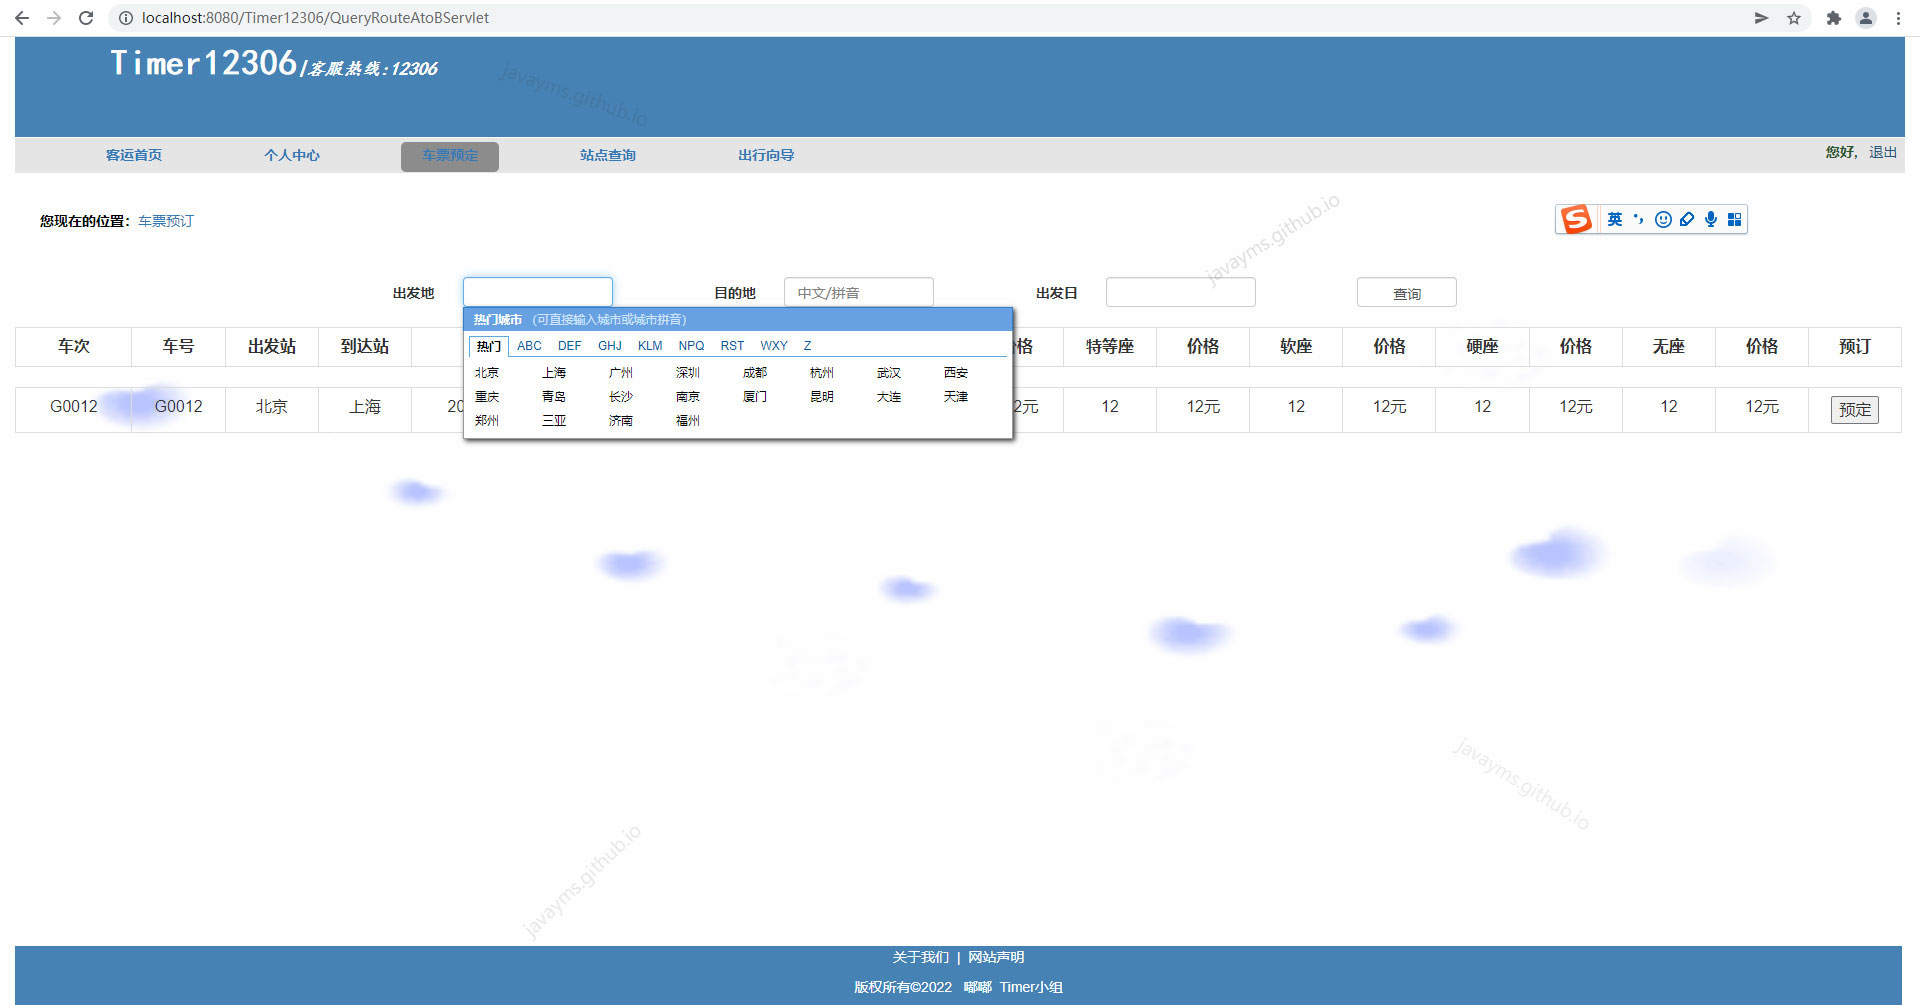
Task: Click the 查询 query button
Action: point(1406,292)
